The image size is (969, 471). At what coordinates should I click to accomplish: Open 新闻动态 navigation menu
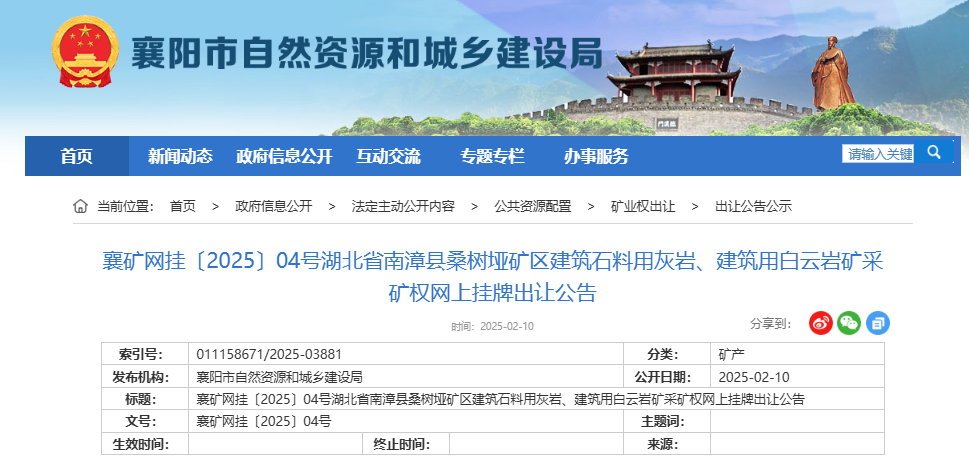point(180,156)
